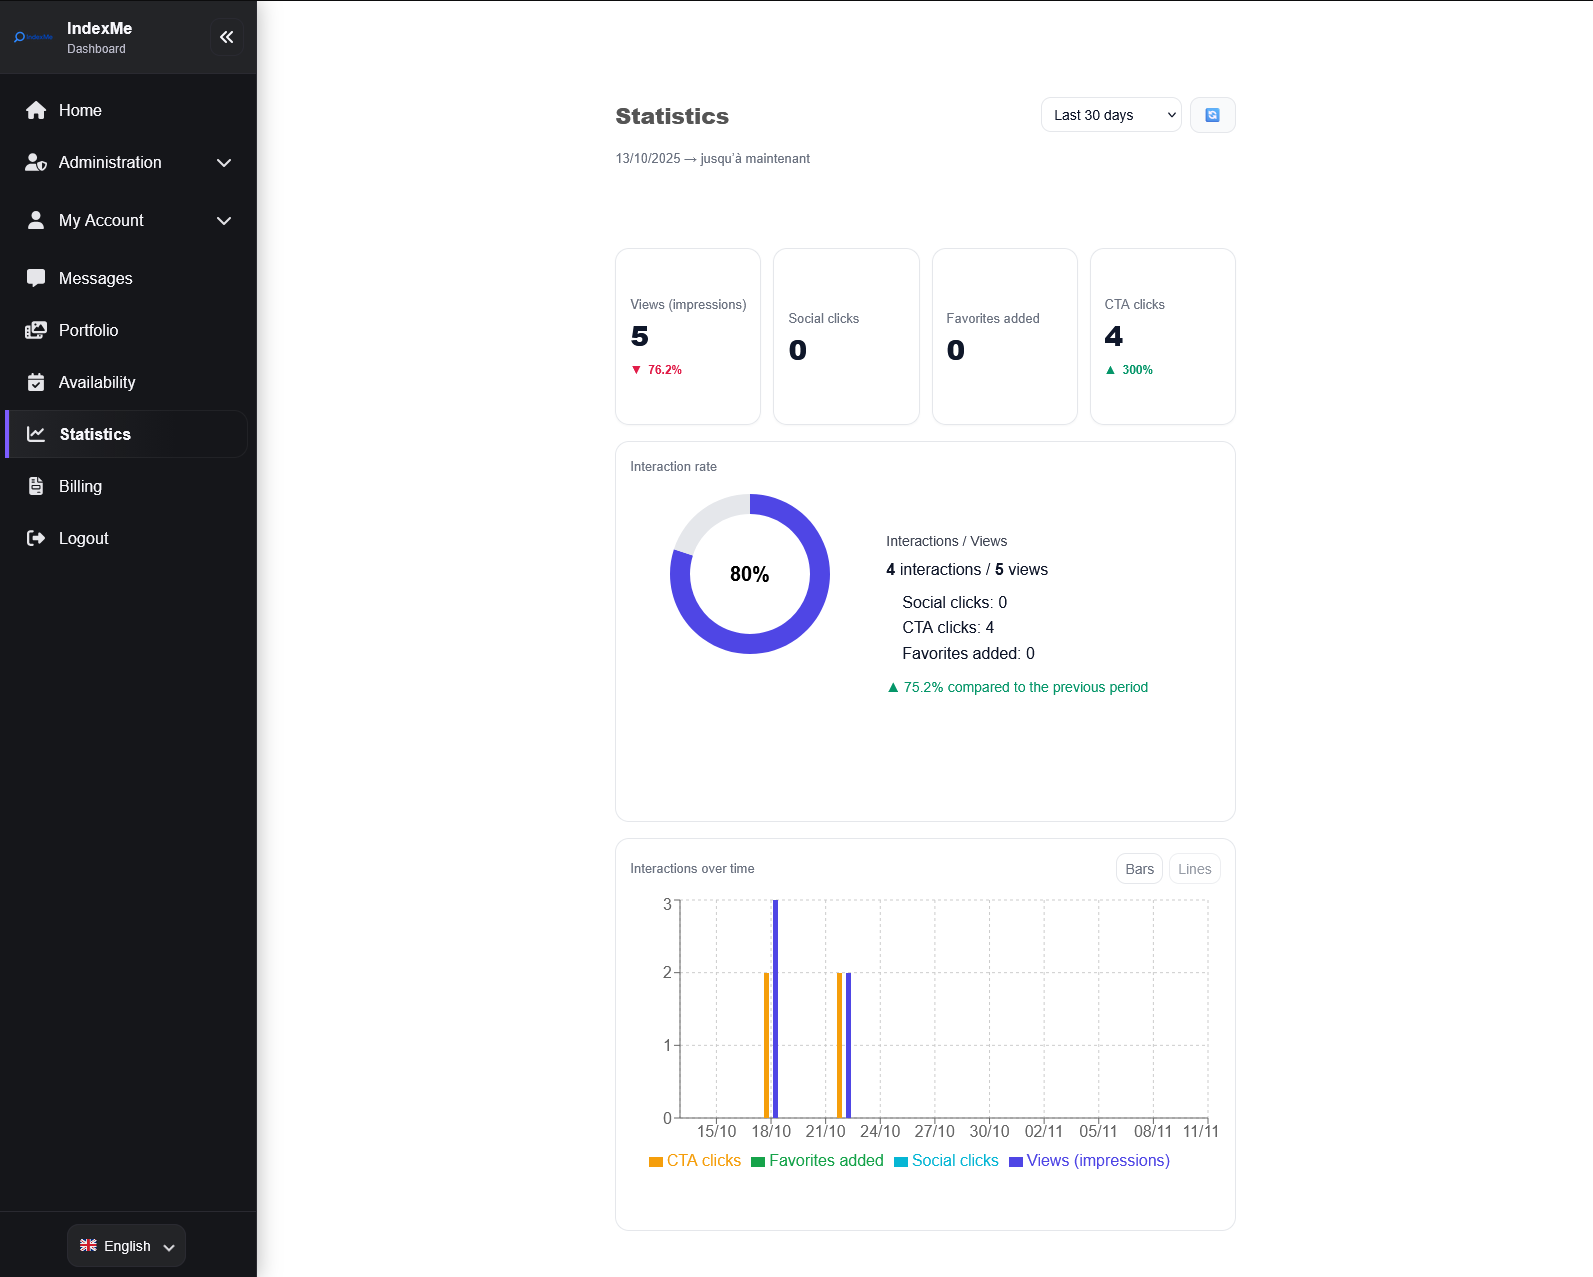
Task: Click the CTA clicks card value 4
Action: coord(1114,337)
